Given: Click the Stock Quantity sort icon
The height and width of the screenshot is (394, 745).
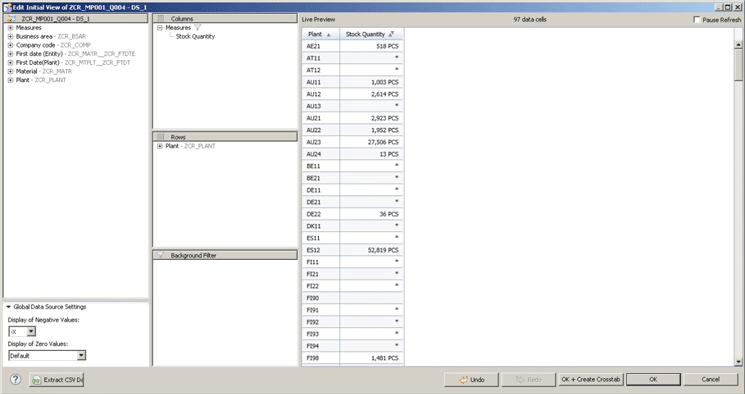Looking at the screenshot, I should coord(391,34).
